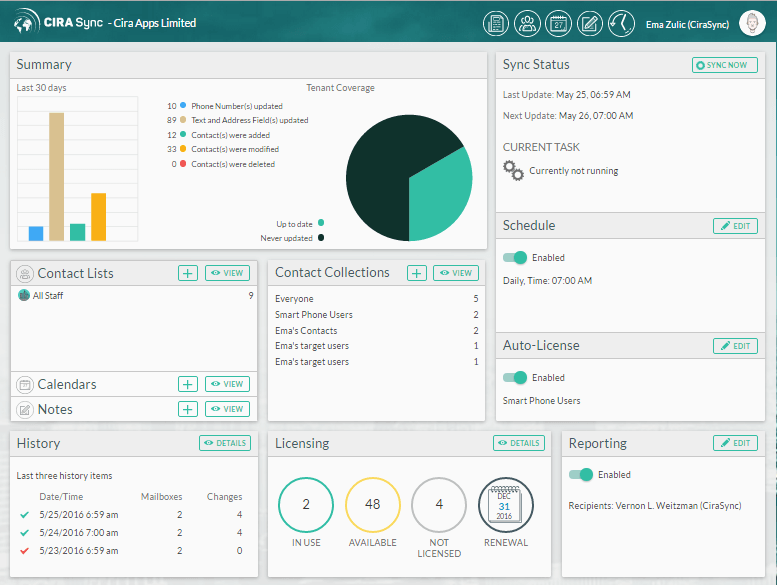Switch off the Reporting toggle

pos(581,475)
